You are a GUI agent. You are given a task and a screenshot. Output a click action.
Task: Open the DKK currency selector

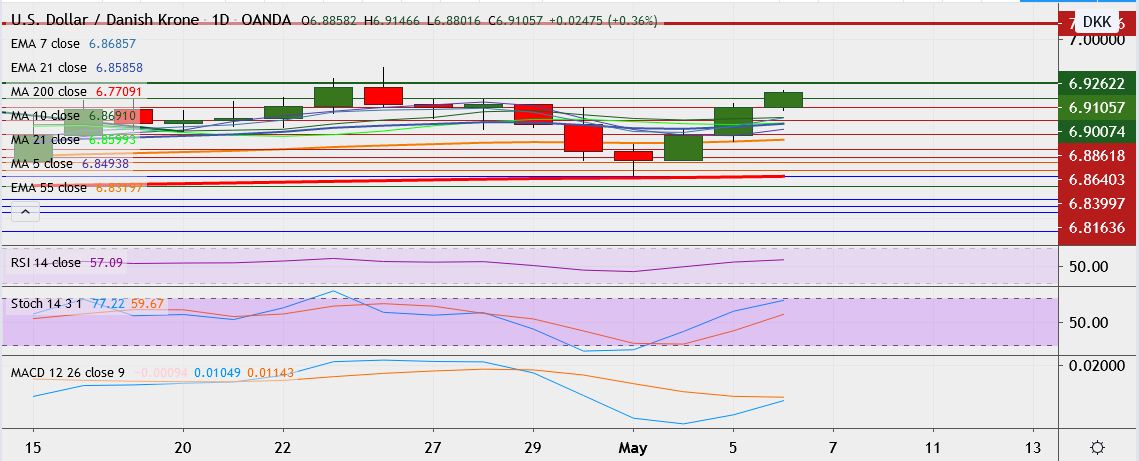pos(1096,22)
